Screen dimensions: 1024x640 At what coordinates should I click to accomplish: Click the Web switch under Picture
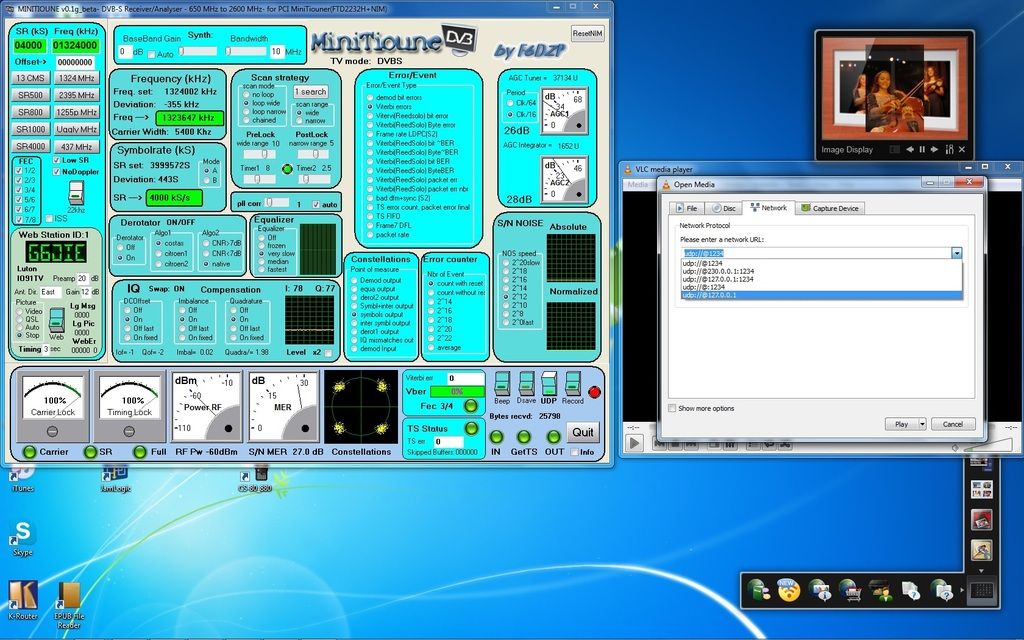point(56,319)
